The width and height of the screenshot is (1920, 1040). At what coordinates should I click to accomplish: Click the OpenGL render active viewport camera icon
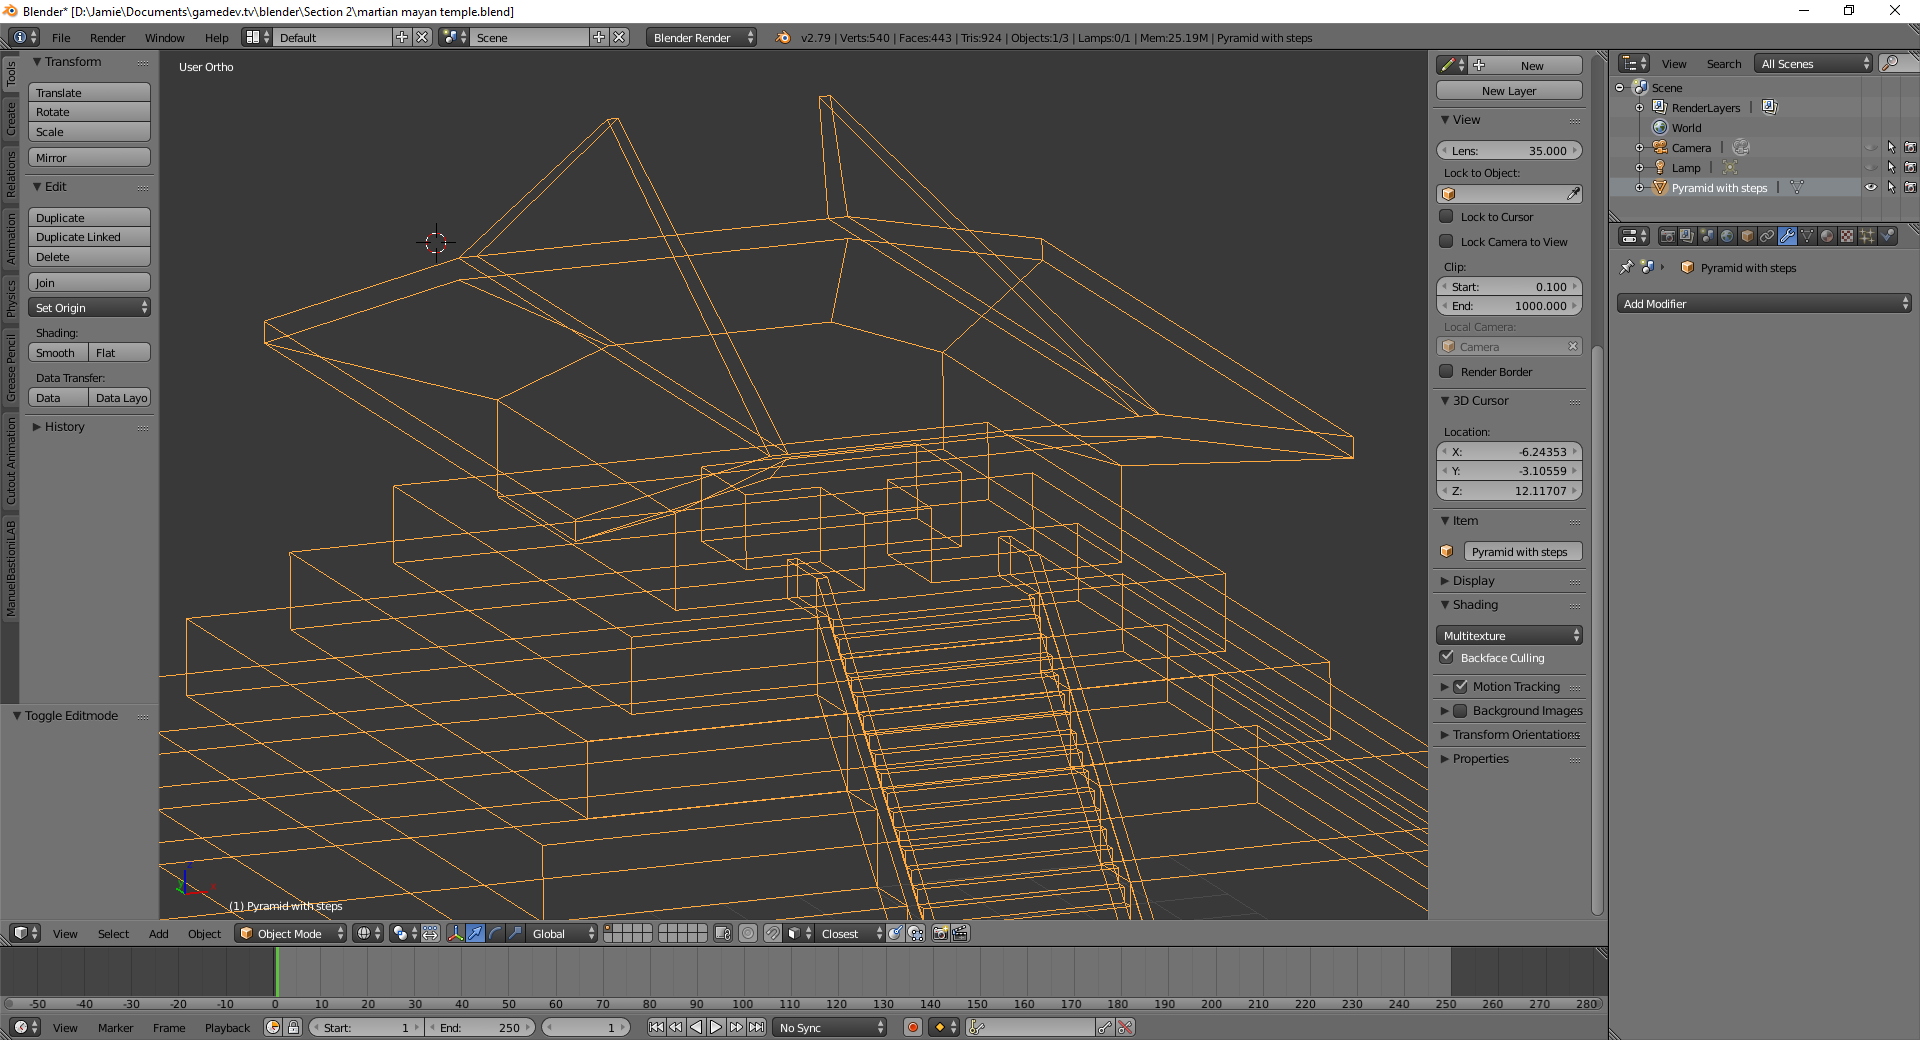940,933
